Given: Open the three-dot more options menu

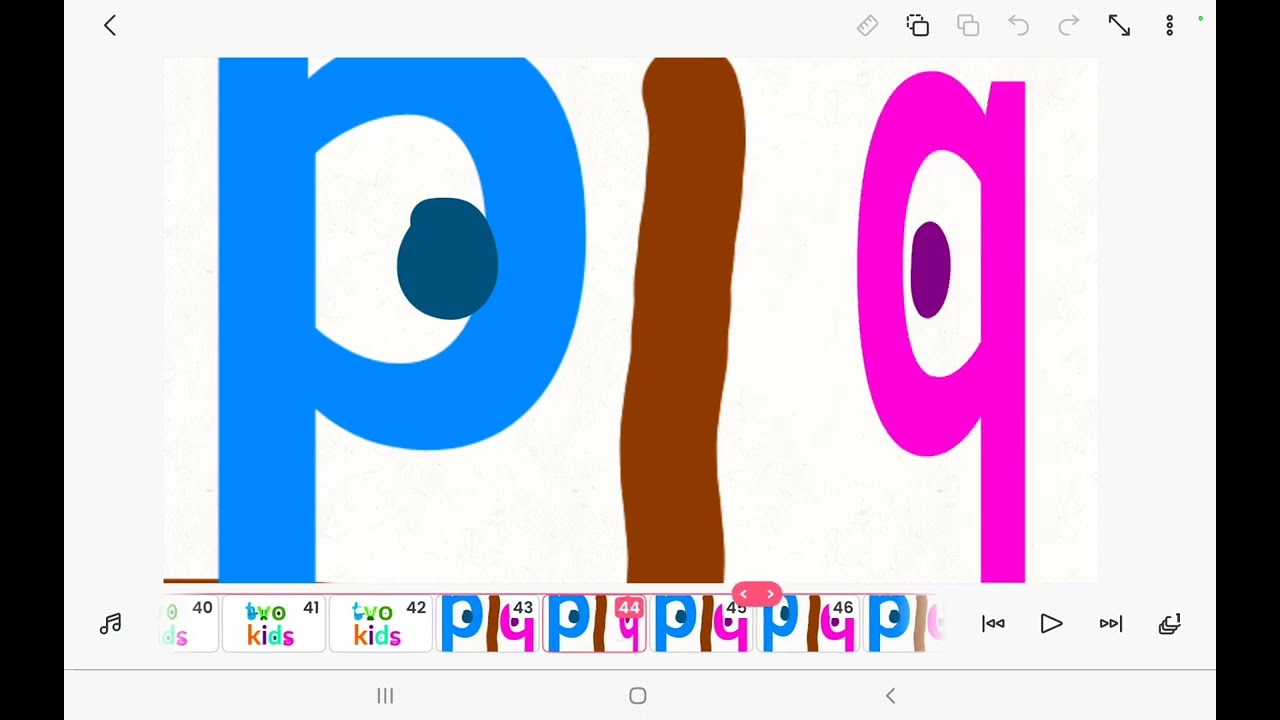Looking at the screenshot, I should [1169, 26].
